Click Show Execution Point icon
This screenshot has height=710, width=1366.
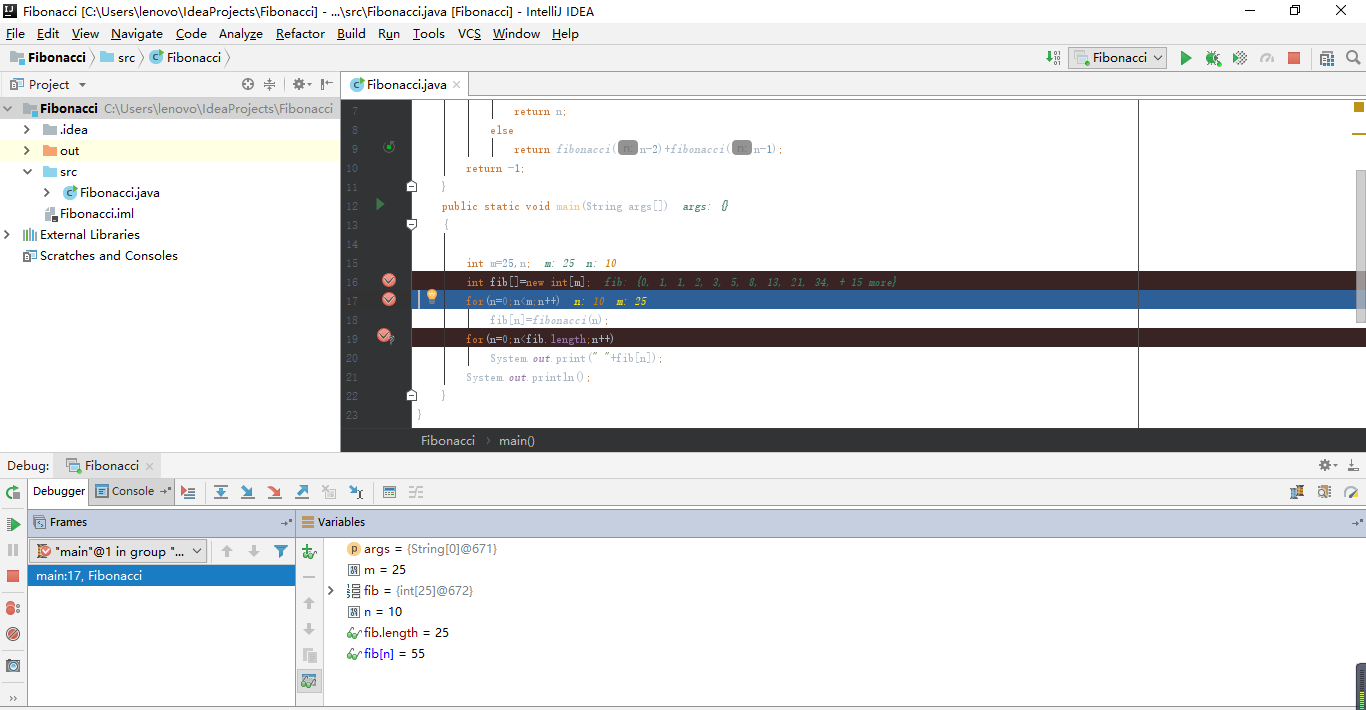click(x=188, y=492)
